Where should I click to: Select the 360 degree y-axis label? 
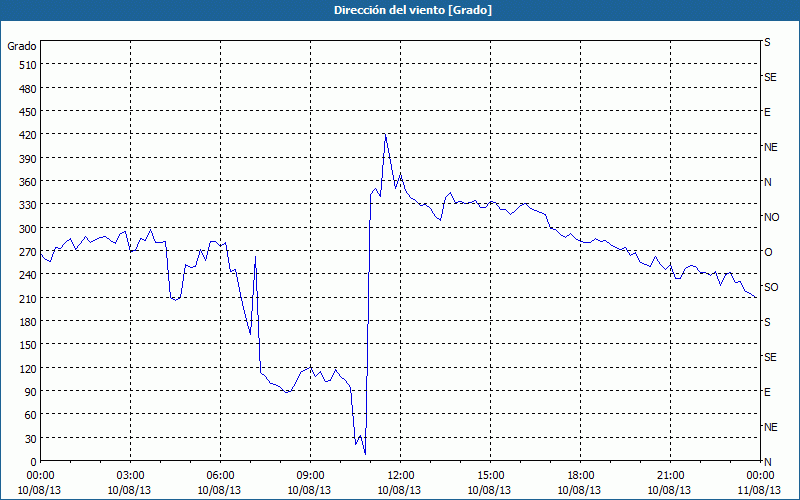28,182
